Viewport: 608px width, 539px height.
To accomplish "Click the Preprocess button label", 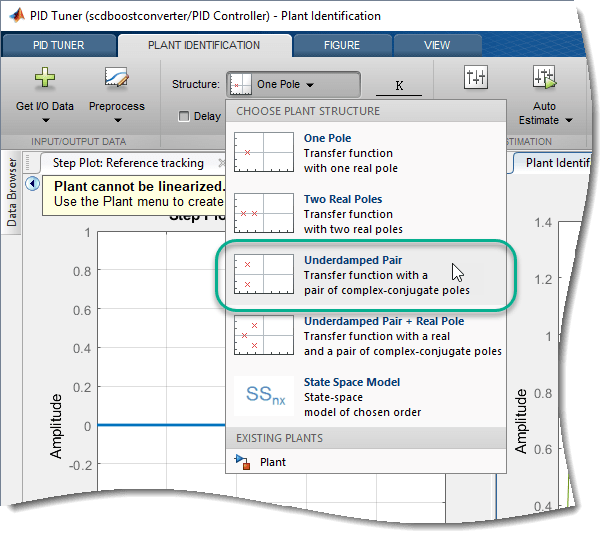I will 117,106.
